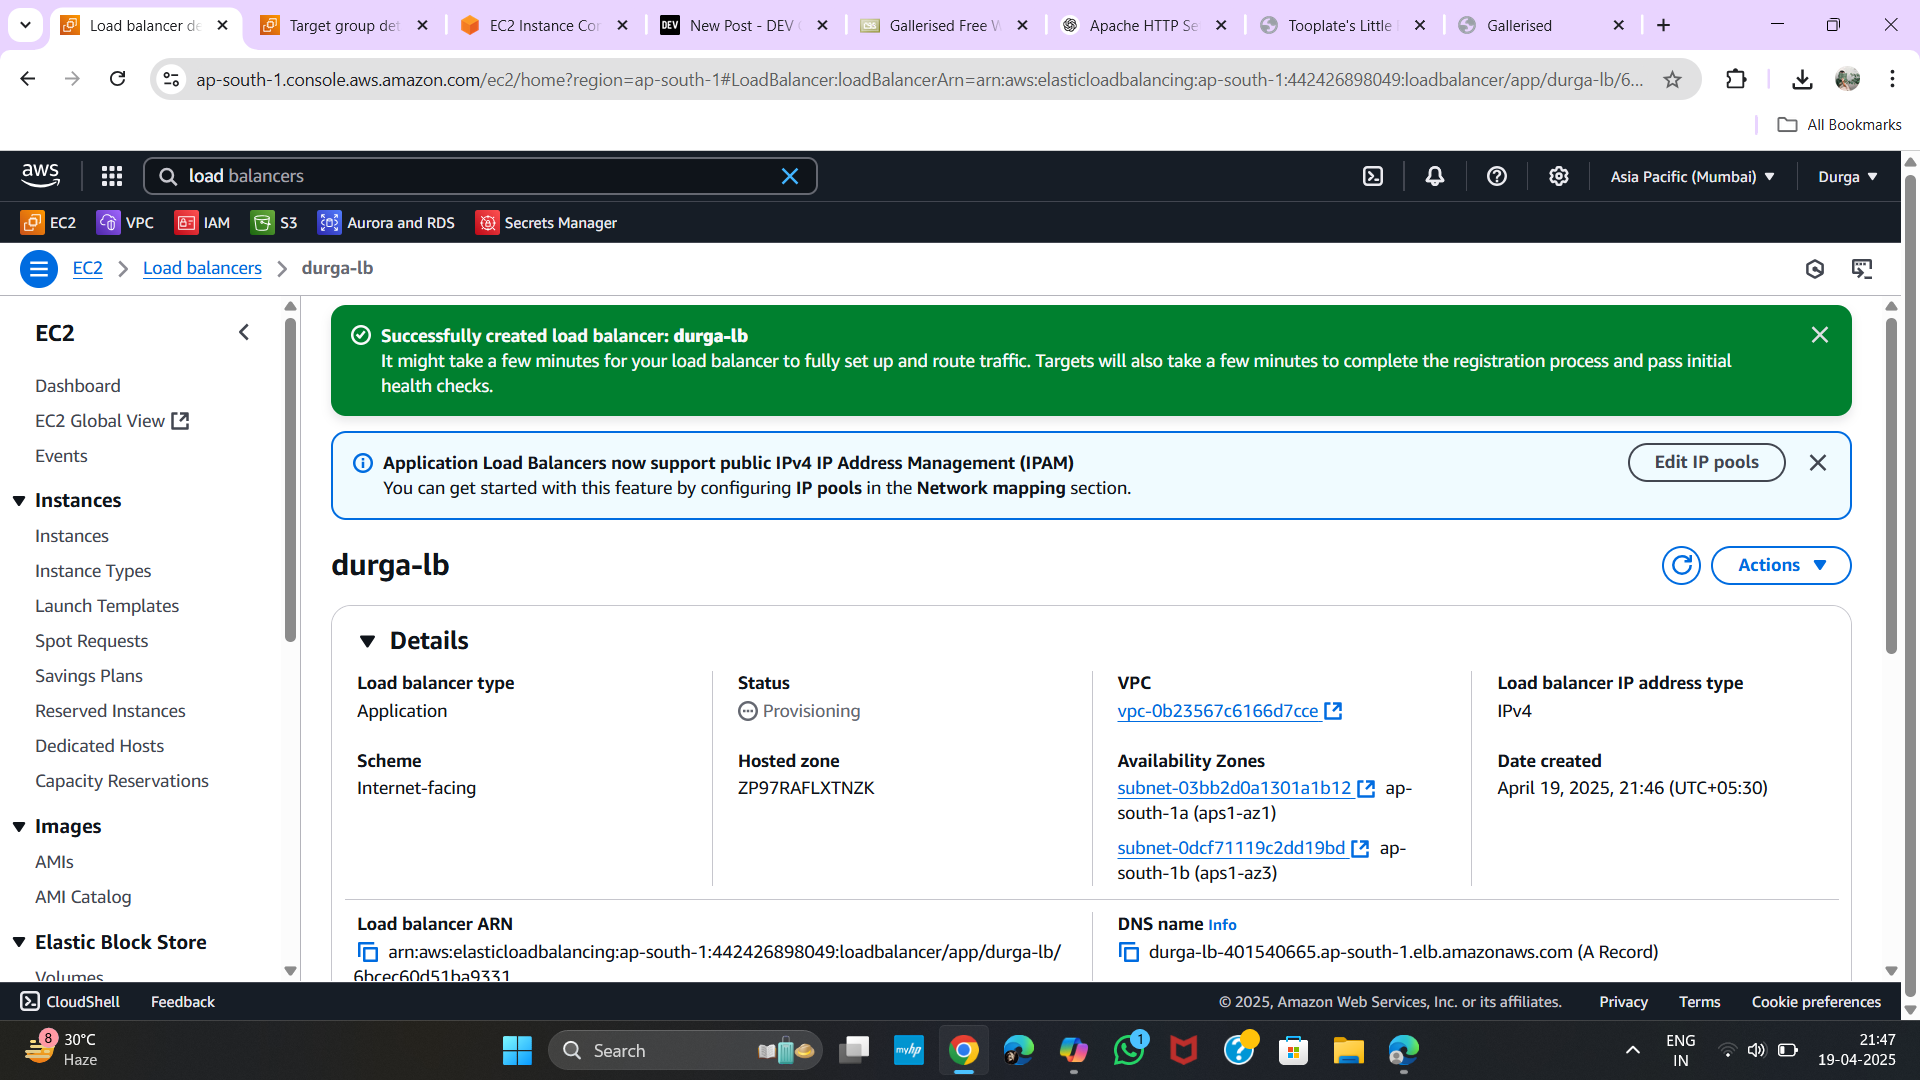Open the Asia Pacific (Mumbai) region selector
1920x1080 pixels.
pos(1692,176)
